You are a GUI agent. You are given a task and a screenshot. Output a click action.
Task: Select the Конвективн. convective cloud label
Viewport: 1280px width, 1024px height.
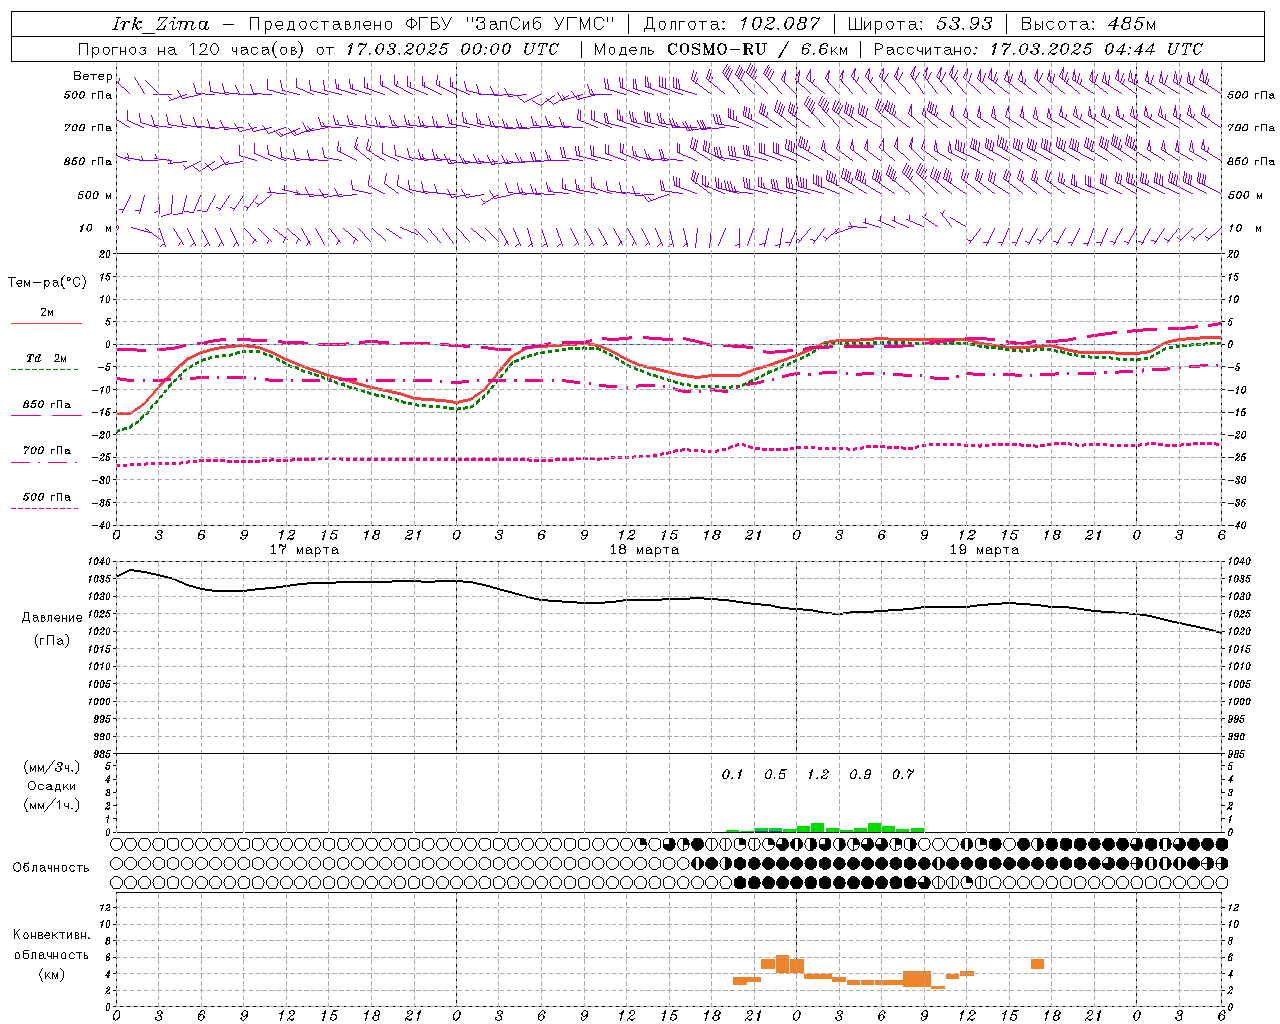[51, 935]
